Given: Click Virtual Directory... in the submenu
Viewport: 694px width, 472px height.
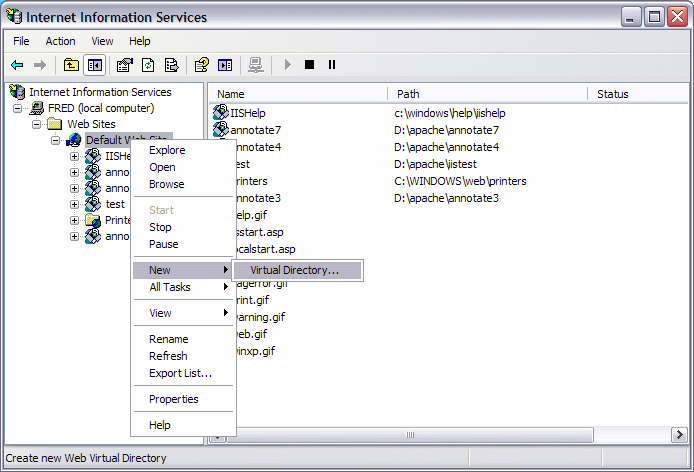Looking at the screenshot, I should 297,270.
